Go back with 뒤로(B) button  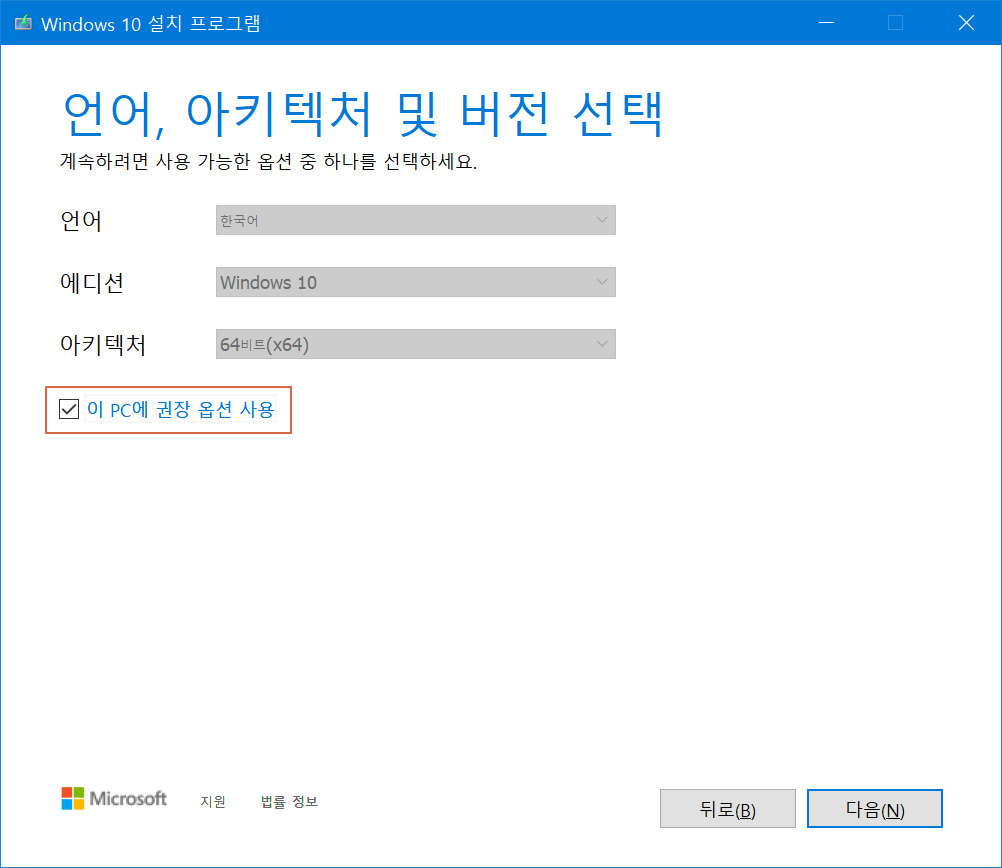click(x=727, y=809)
